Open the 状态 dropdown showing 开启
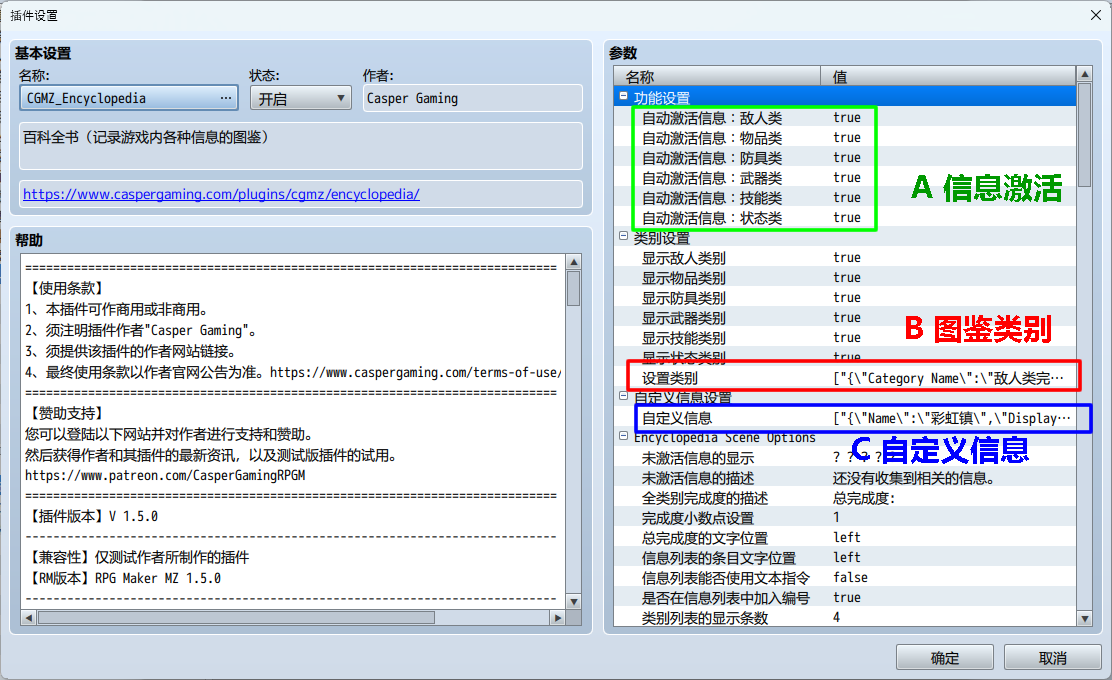The image size is (1112, 680). coord(301,98)
